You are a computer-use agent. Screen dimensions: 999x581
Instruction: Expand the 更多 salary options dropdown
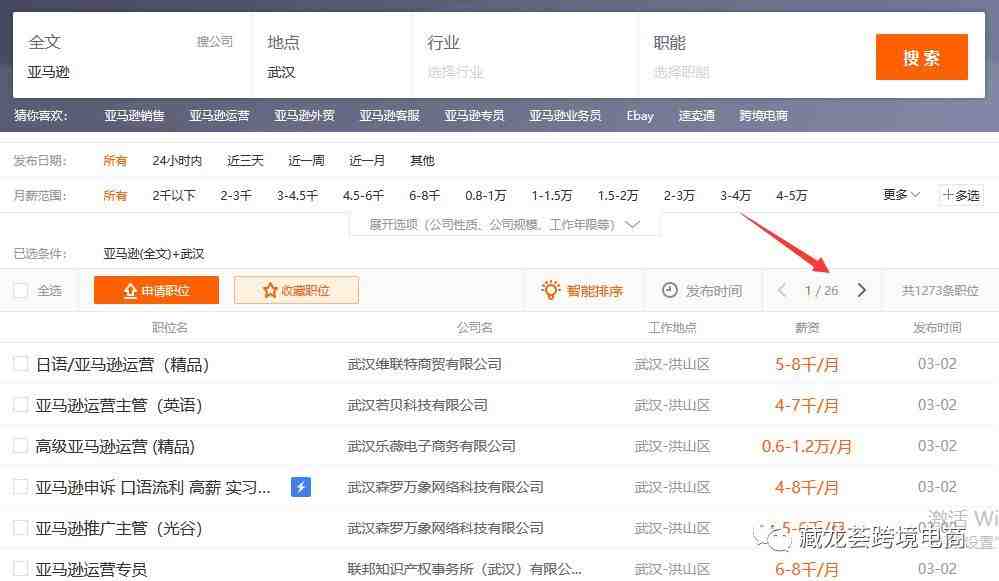pyautogui.click(x=901, y=194)
